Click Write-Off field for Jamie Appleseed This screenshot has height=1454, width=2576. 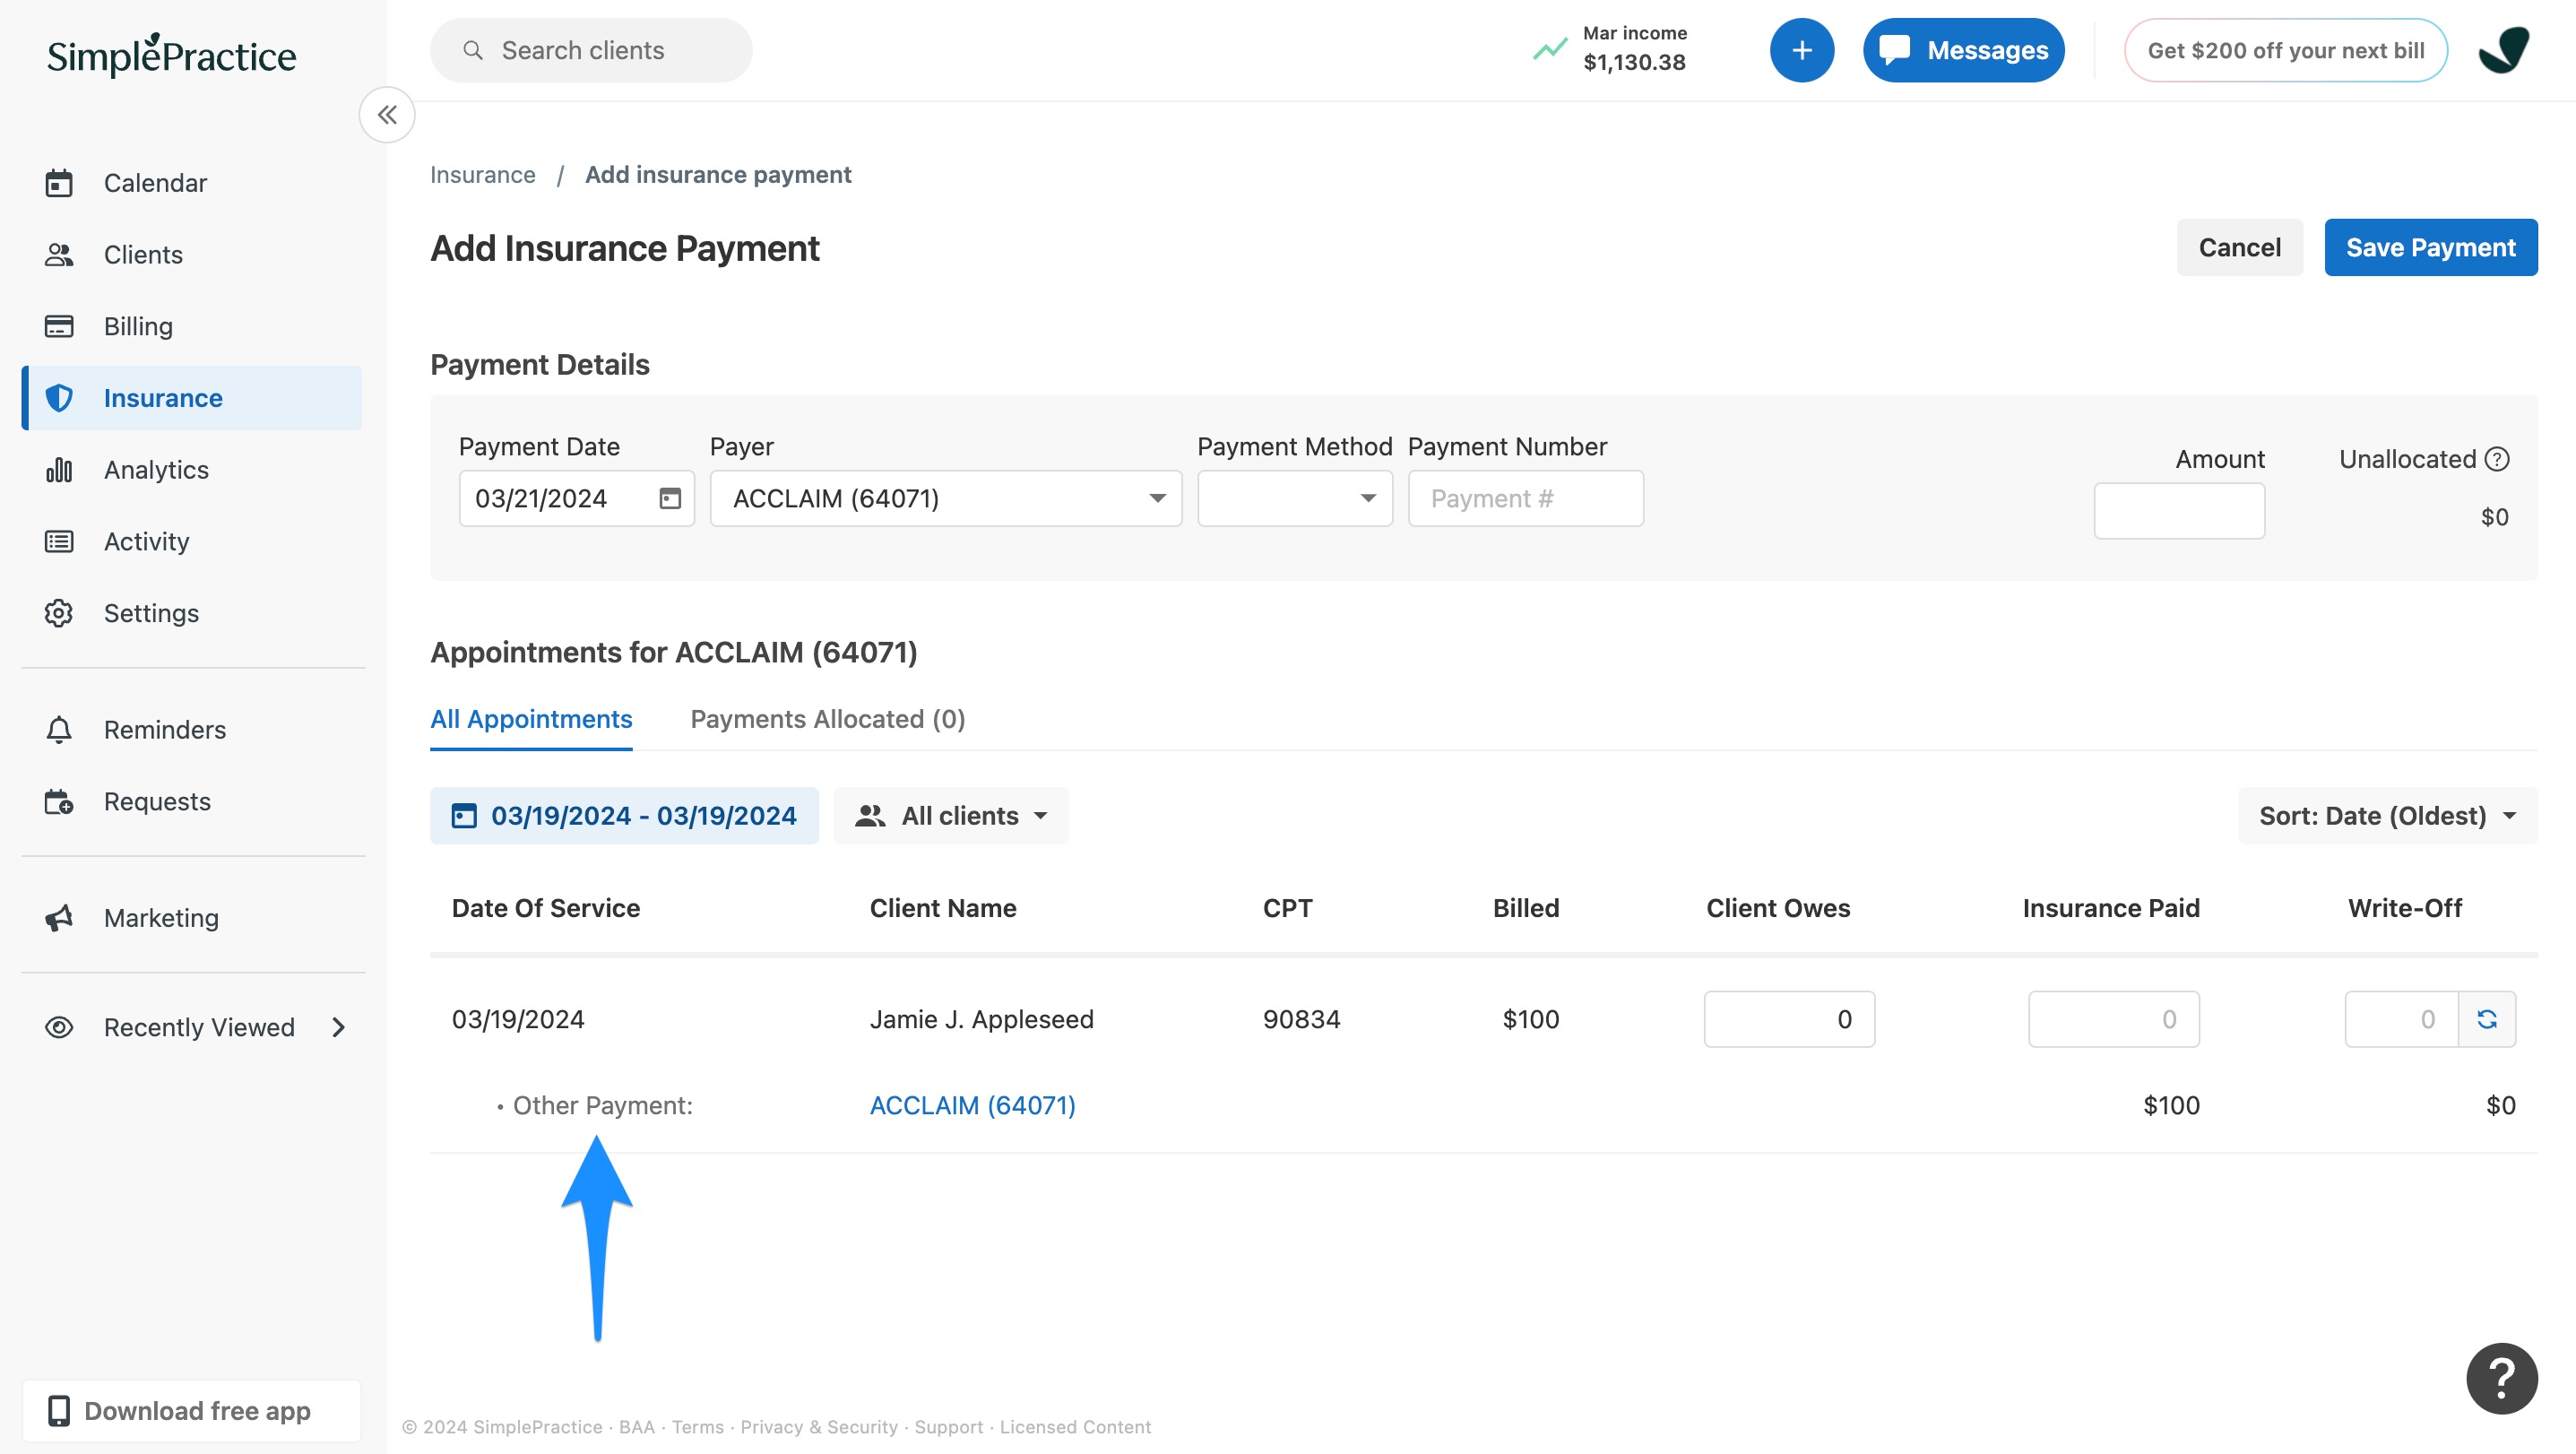tap(2401, 1019)
